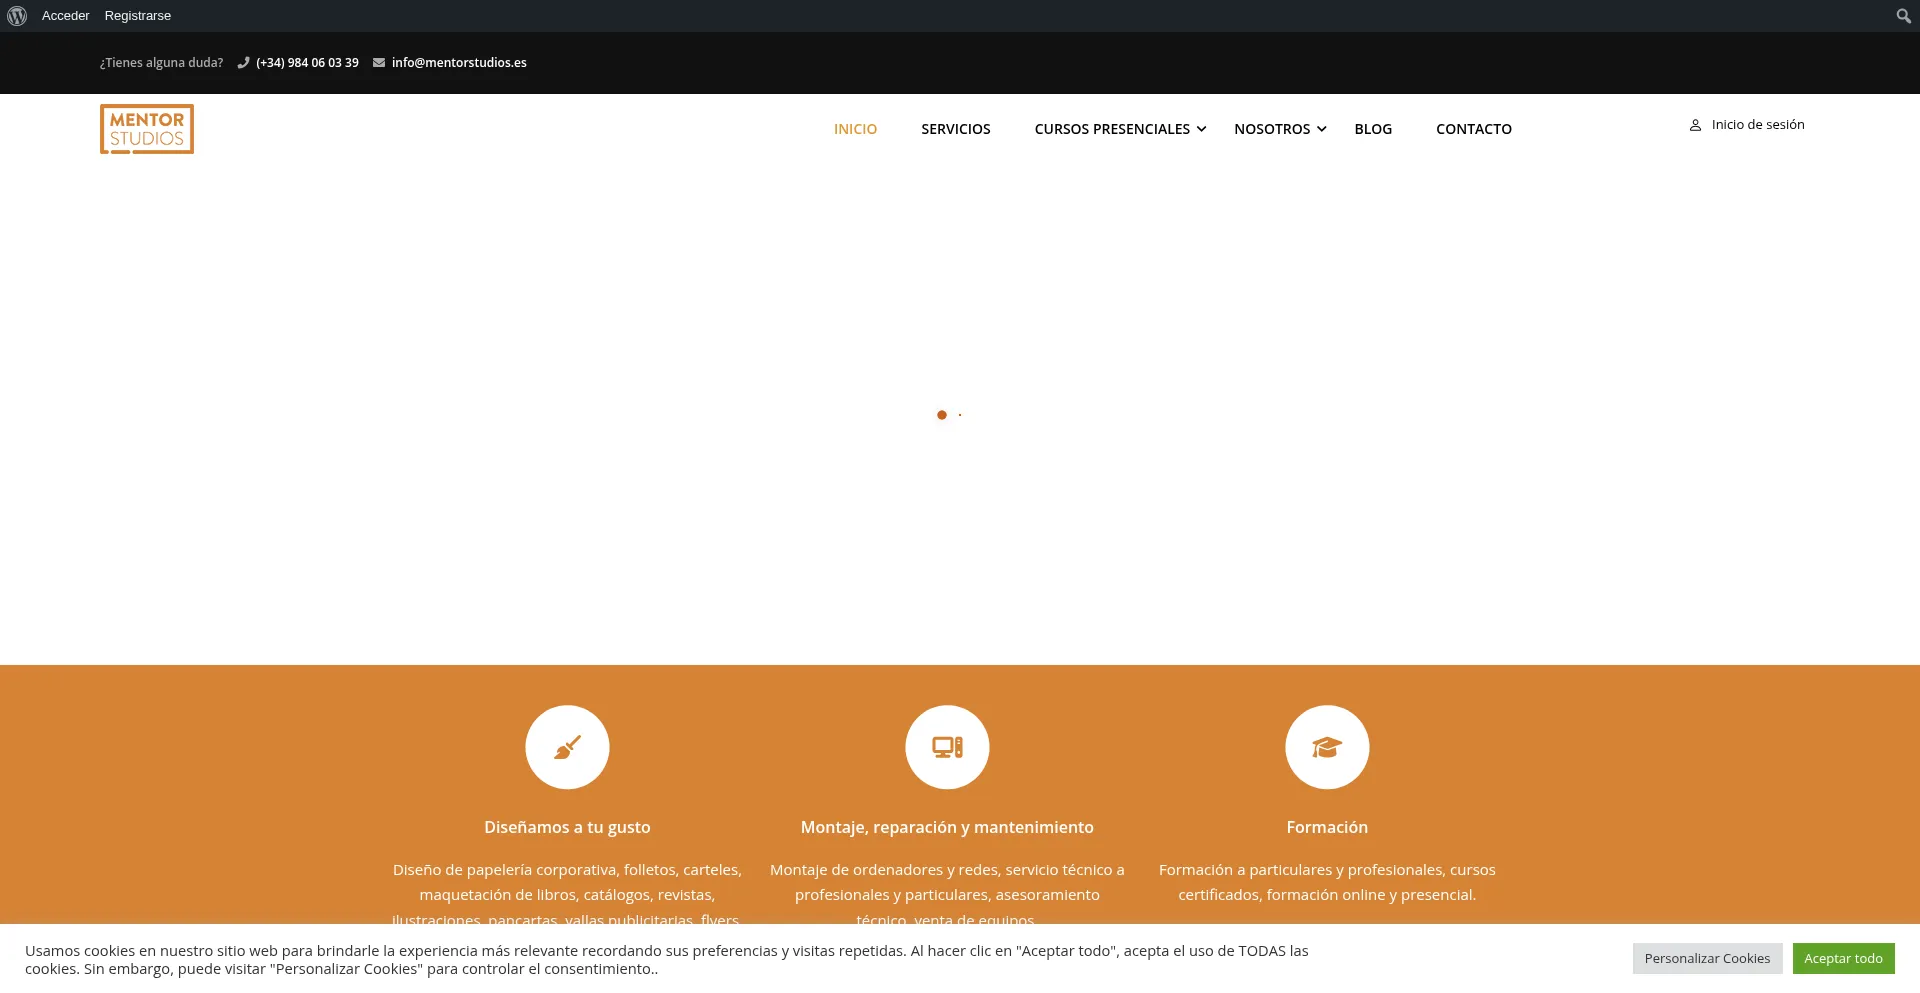Click the phone icon in top bar

pyautogui.click(x=243, y=63)
